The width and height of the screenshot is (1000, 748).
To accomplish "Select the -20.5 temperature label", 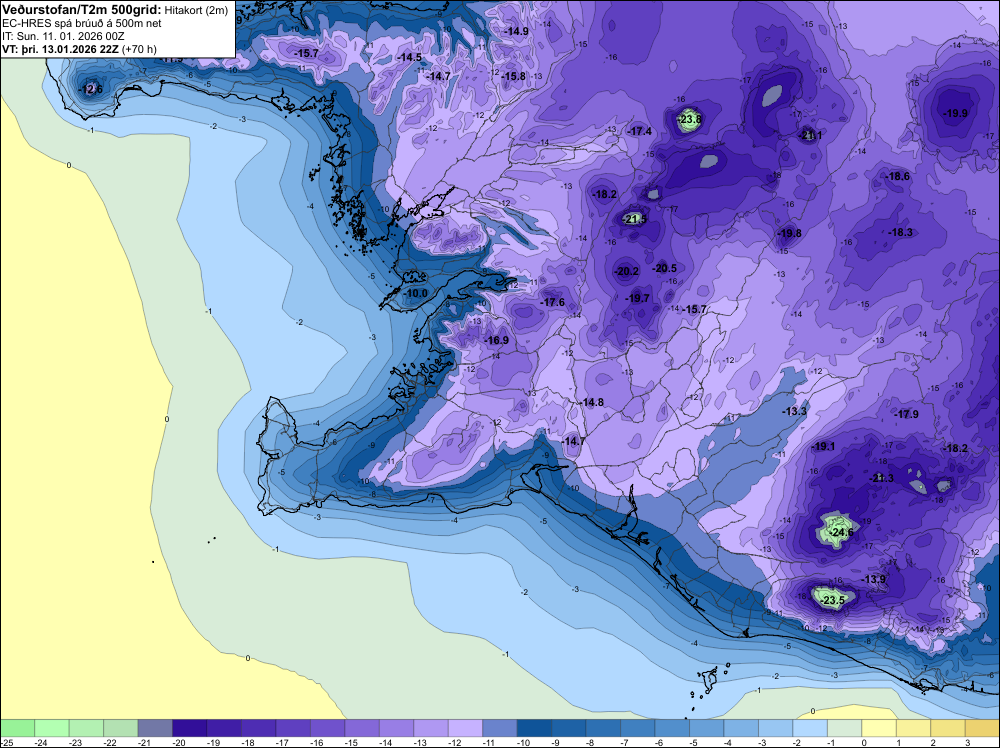I will pyautogui.click(x=664, y=268).
